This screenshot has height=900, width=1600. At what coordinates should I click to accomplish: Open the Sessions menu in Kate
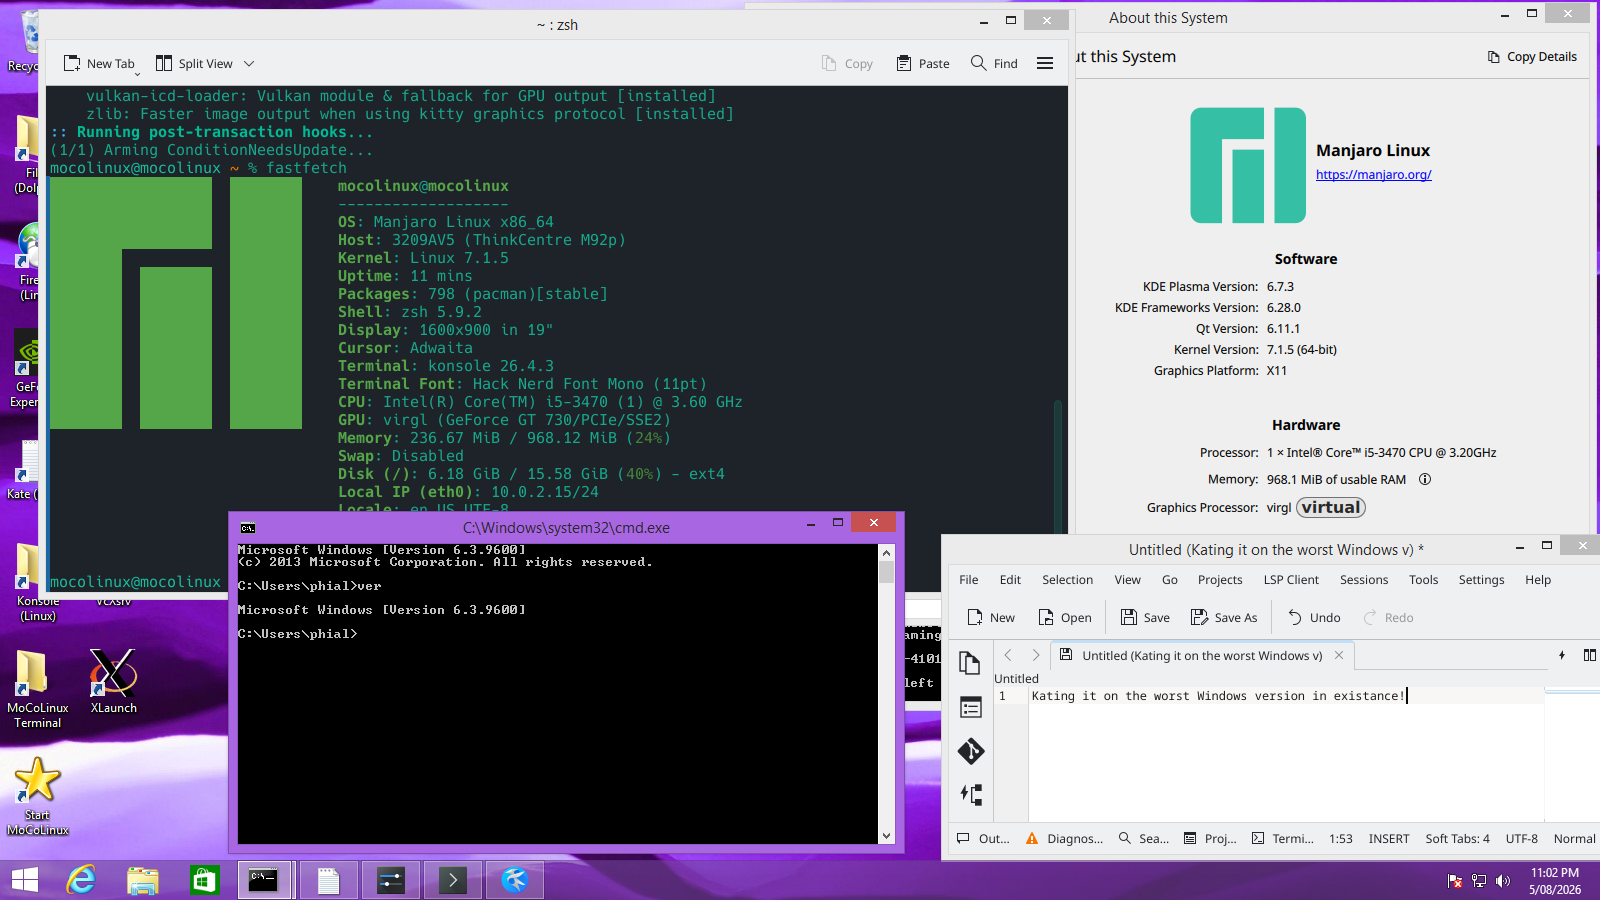[1364, 580]
